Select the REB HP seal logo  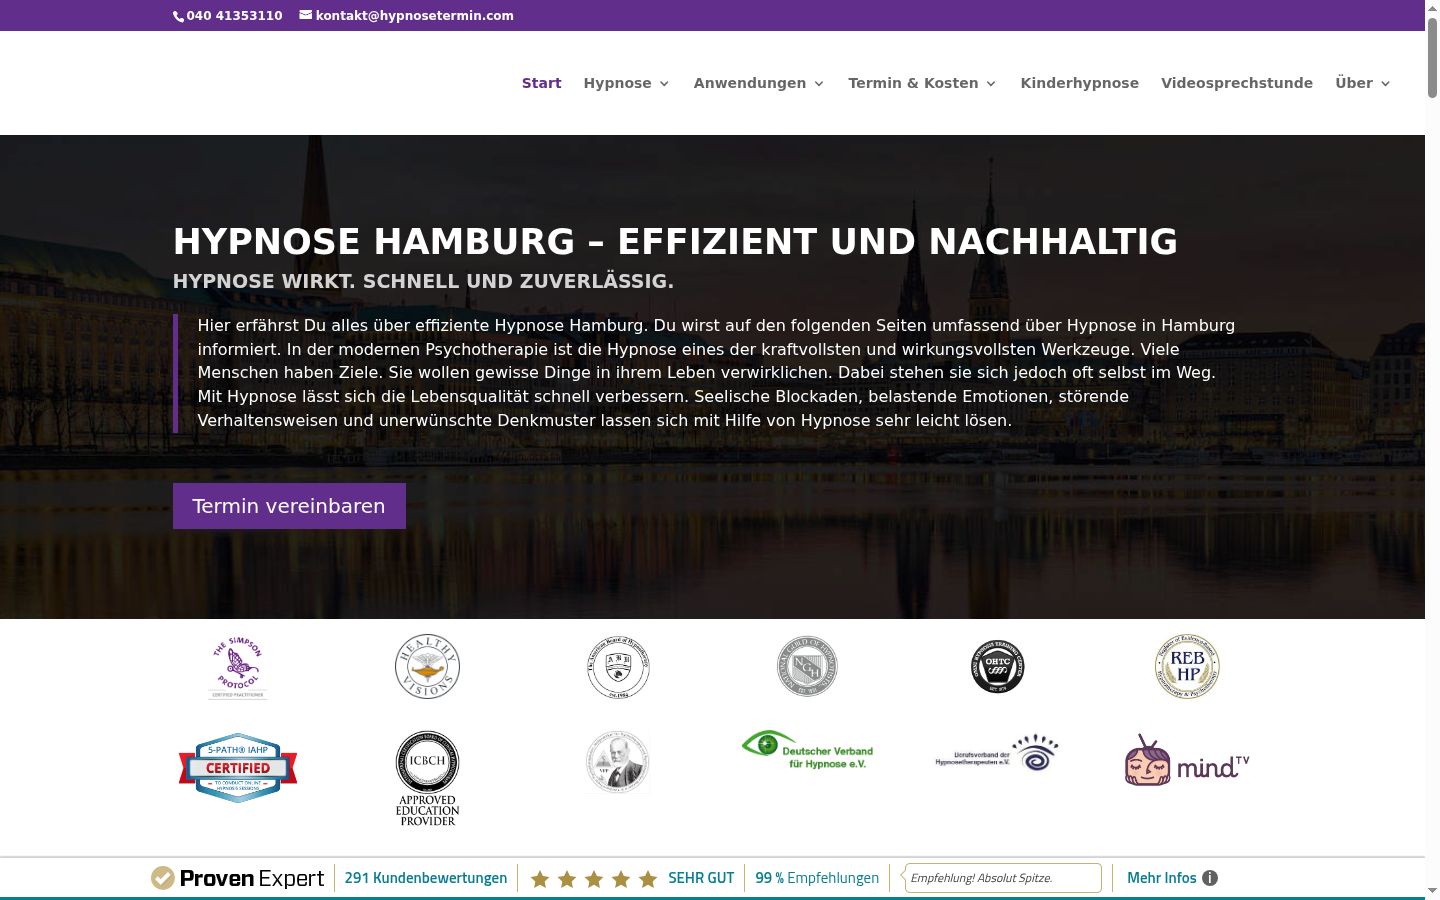(1187, 666)
